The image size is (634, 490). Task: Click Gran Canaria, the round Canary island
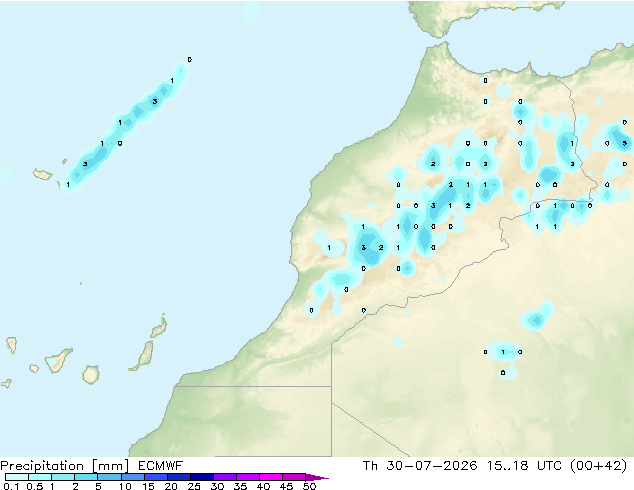point(91,374)
